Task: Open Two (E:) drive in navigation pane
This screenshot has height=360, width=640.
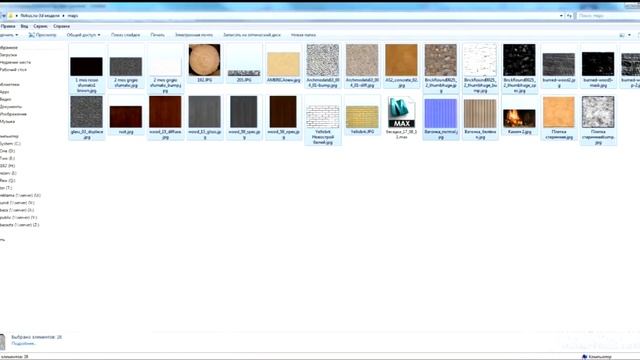Action: click(7, 158)
